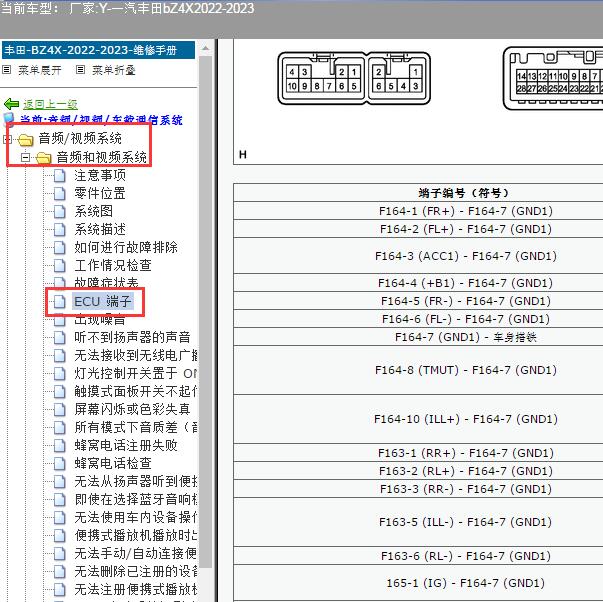Open the 无法接收到无线电广播 entry
The height and width of the screenshot is (602, 603).
(x=136, y=355)
